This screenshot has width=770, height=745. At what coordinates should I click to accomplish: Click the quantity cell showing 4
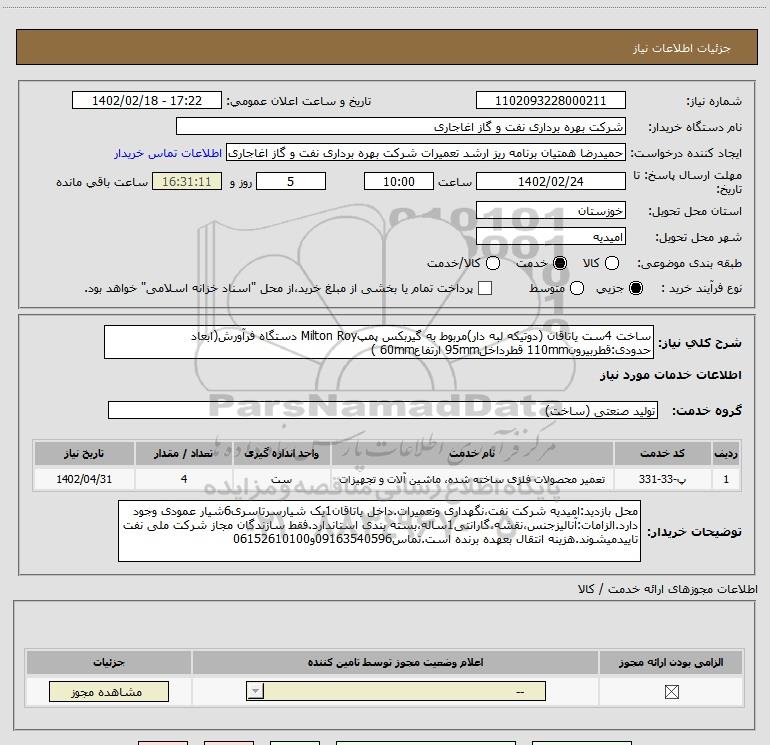[184, 479]
